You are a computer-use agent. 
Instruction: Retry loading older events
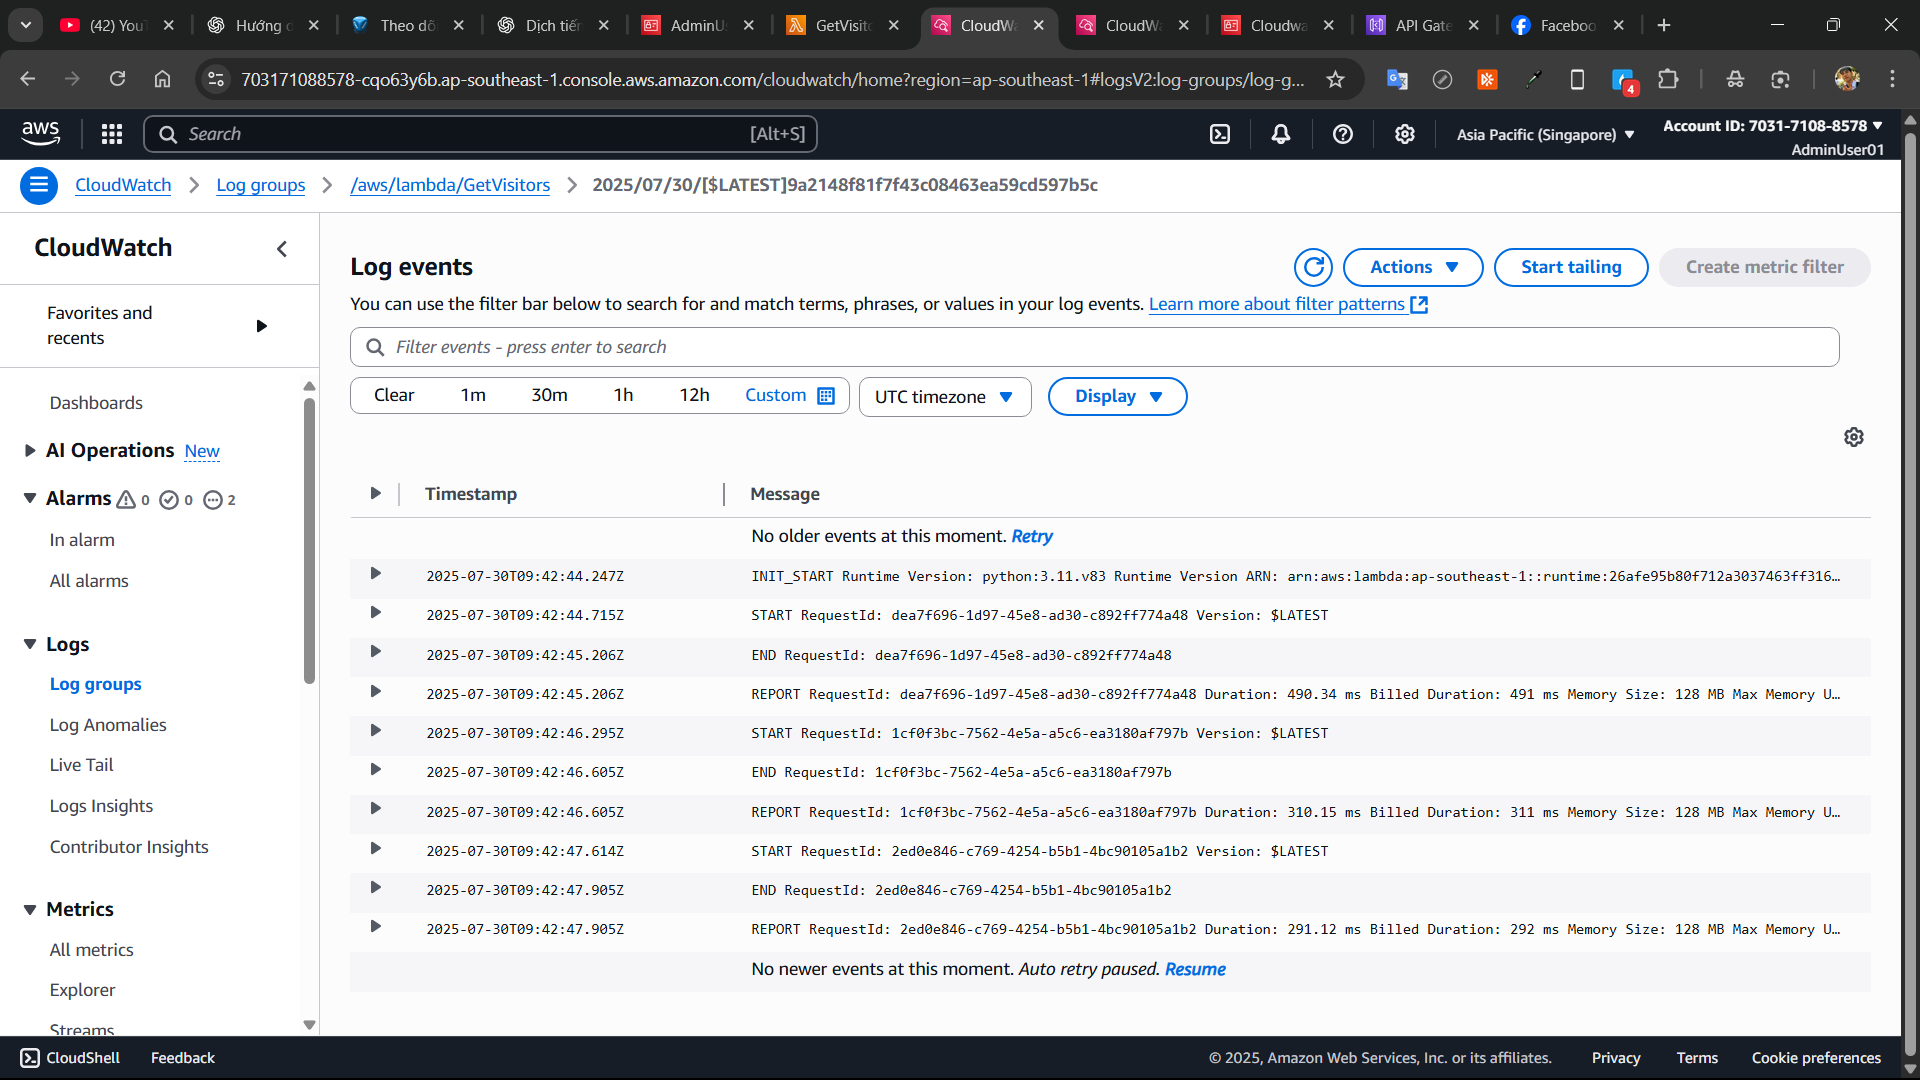tap(1032, 536)
